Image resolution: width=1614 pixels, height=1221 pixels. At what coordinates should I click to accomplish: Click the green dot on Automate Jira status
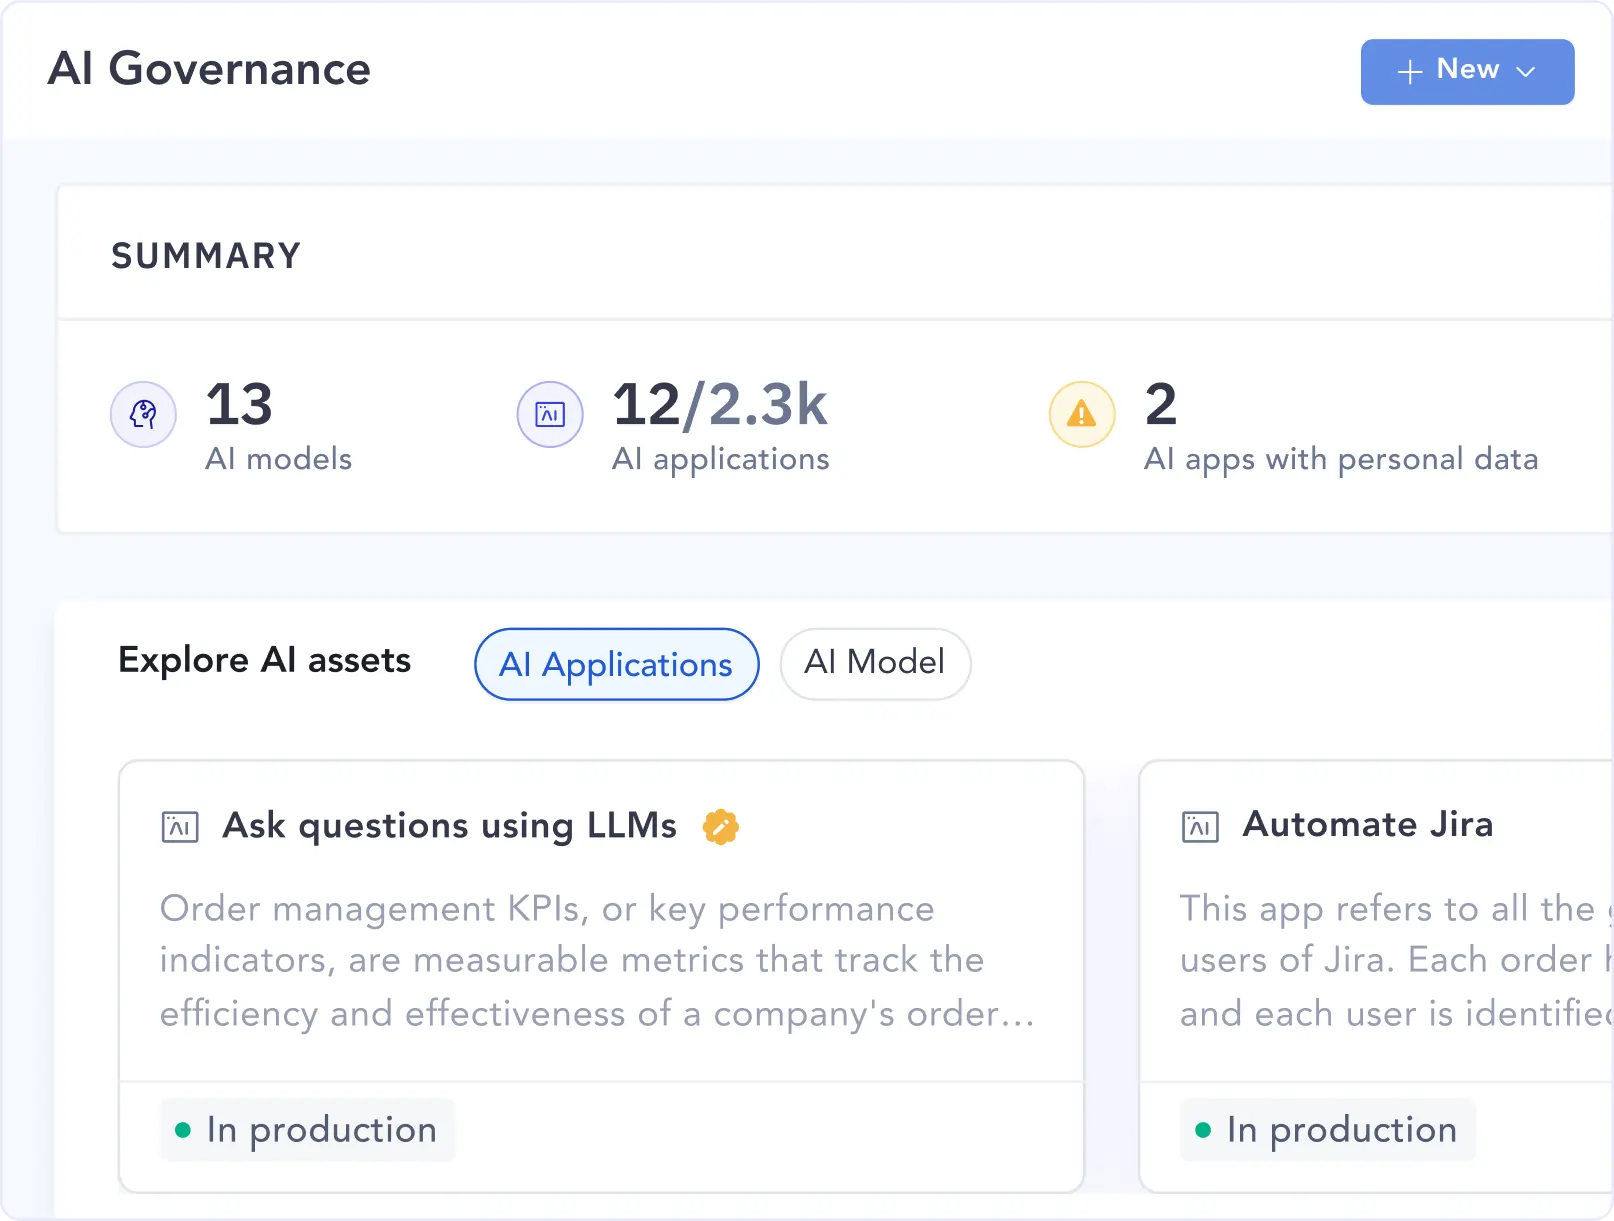[x=1203, y=1130]
